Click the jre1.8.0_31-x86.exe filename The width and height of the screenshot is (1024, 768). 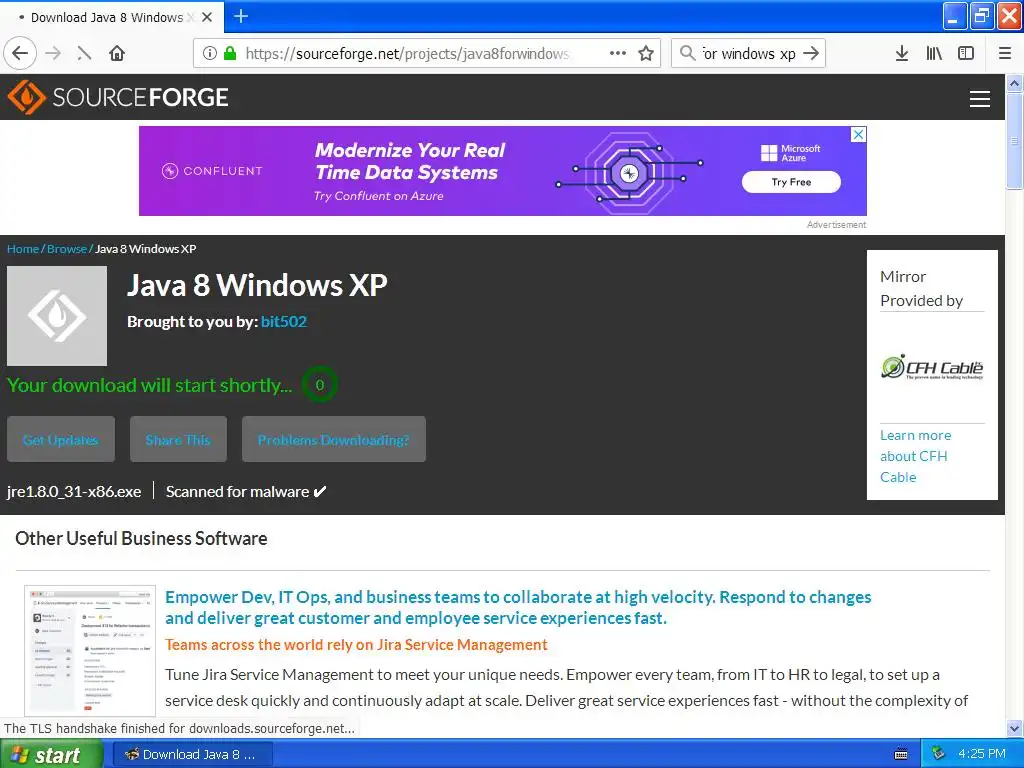click(x=74, y=492)
